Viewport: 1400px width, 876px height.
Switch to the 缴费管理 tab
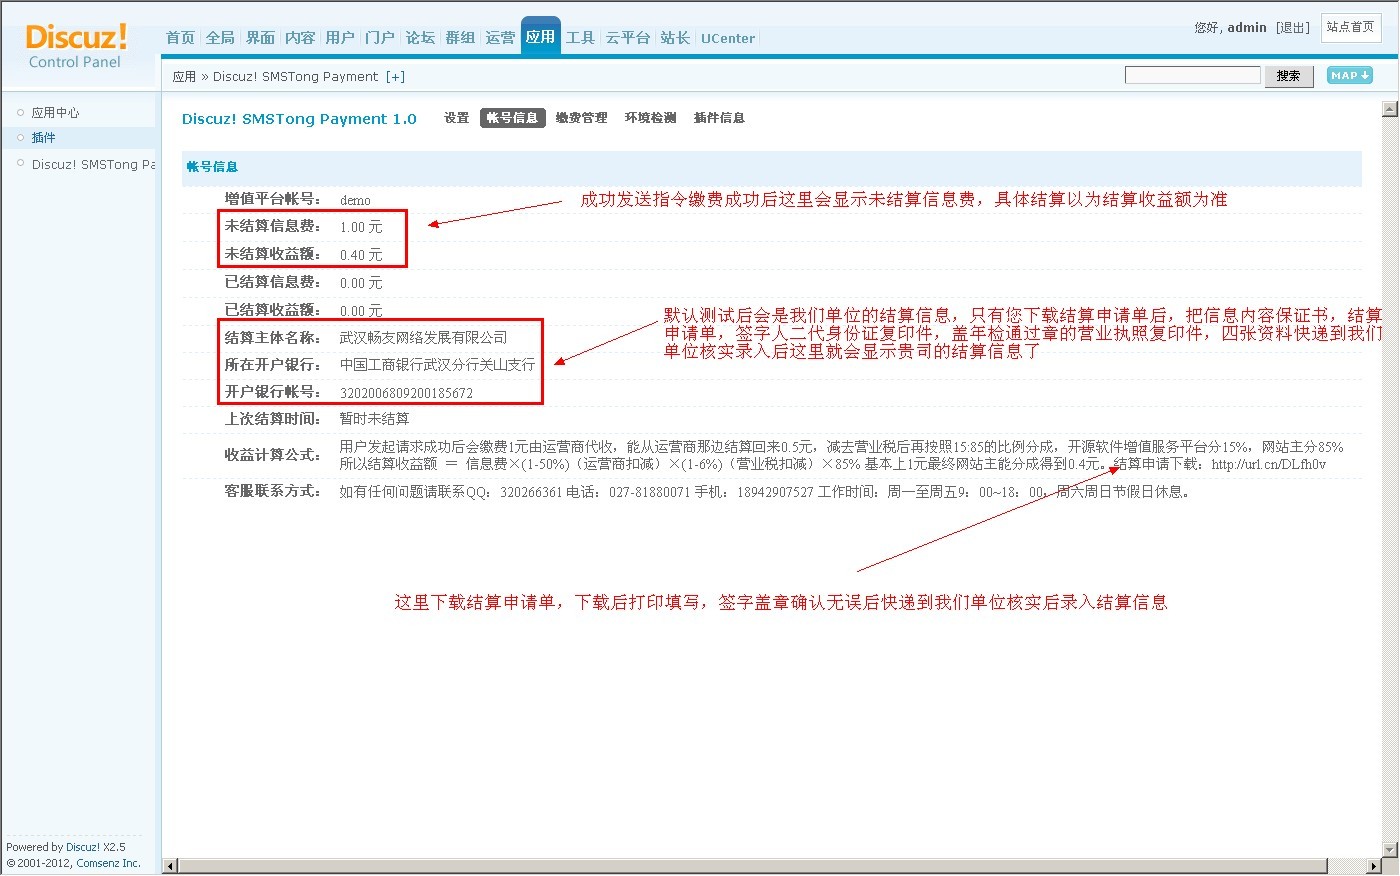point(582,118)
